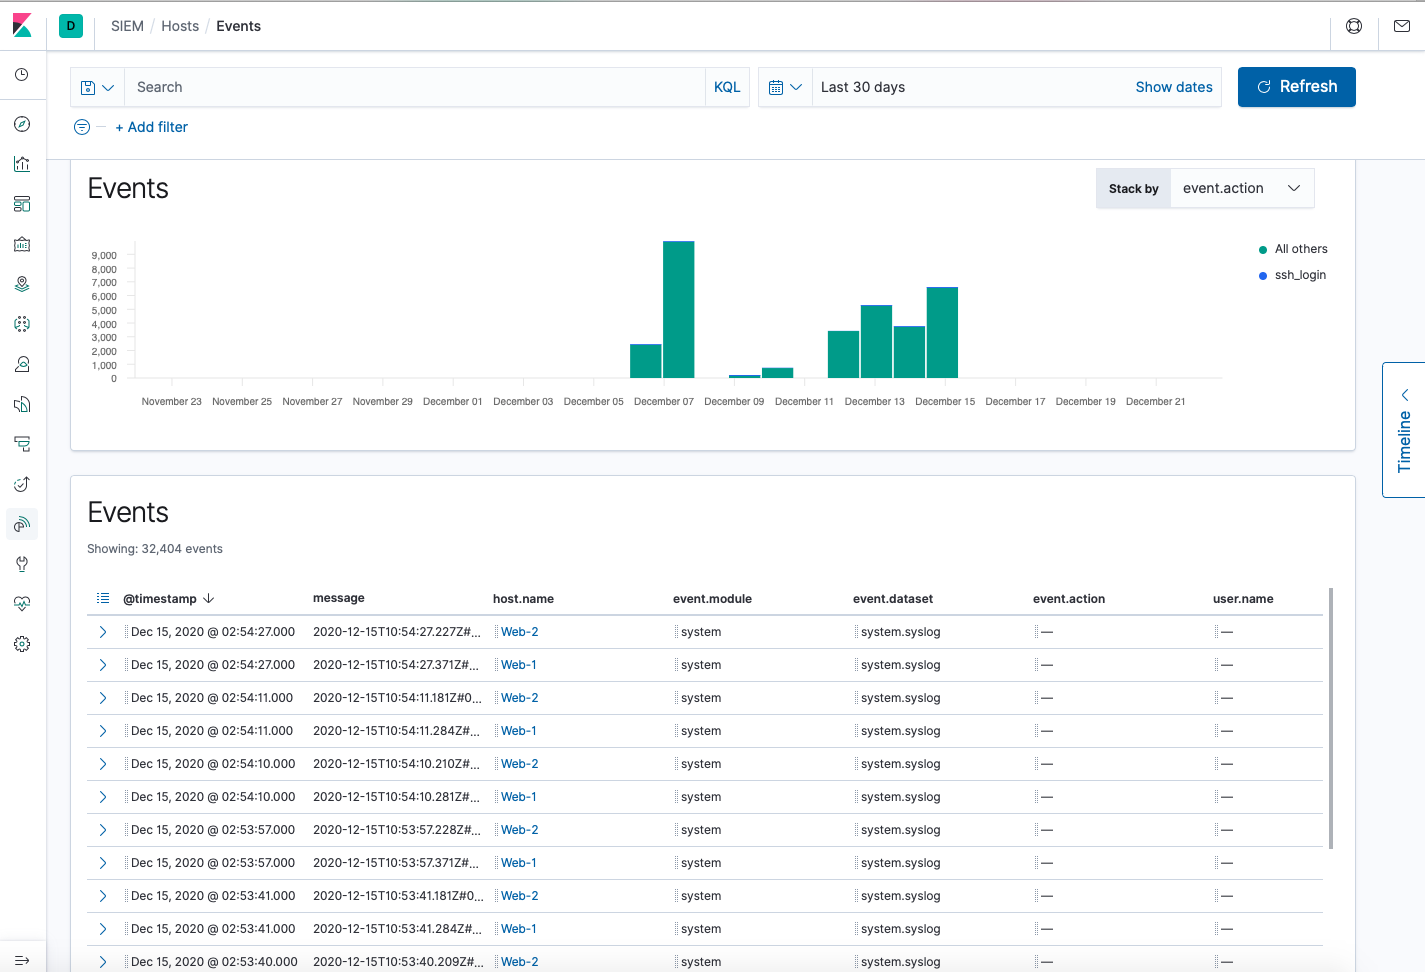Viewport: 1425px width, 972px height.
Task: Open Management gear icon in sidebar
Action: (x=22, y=644)
